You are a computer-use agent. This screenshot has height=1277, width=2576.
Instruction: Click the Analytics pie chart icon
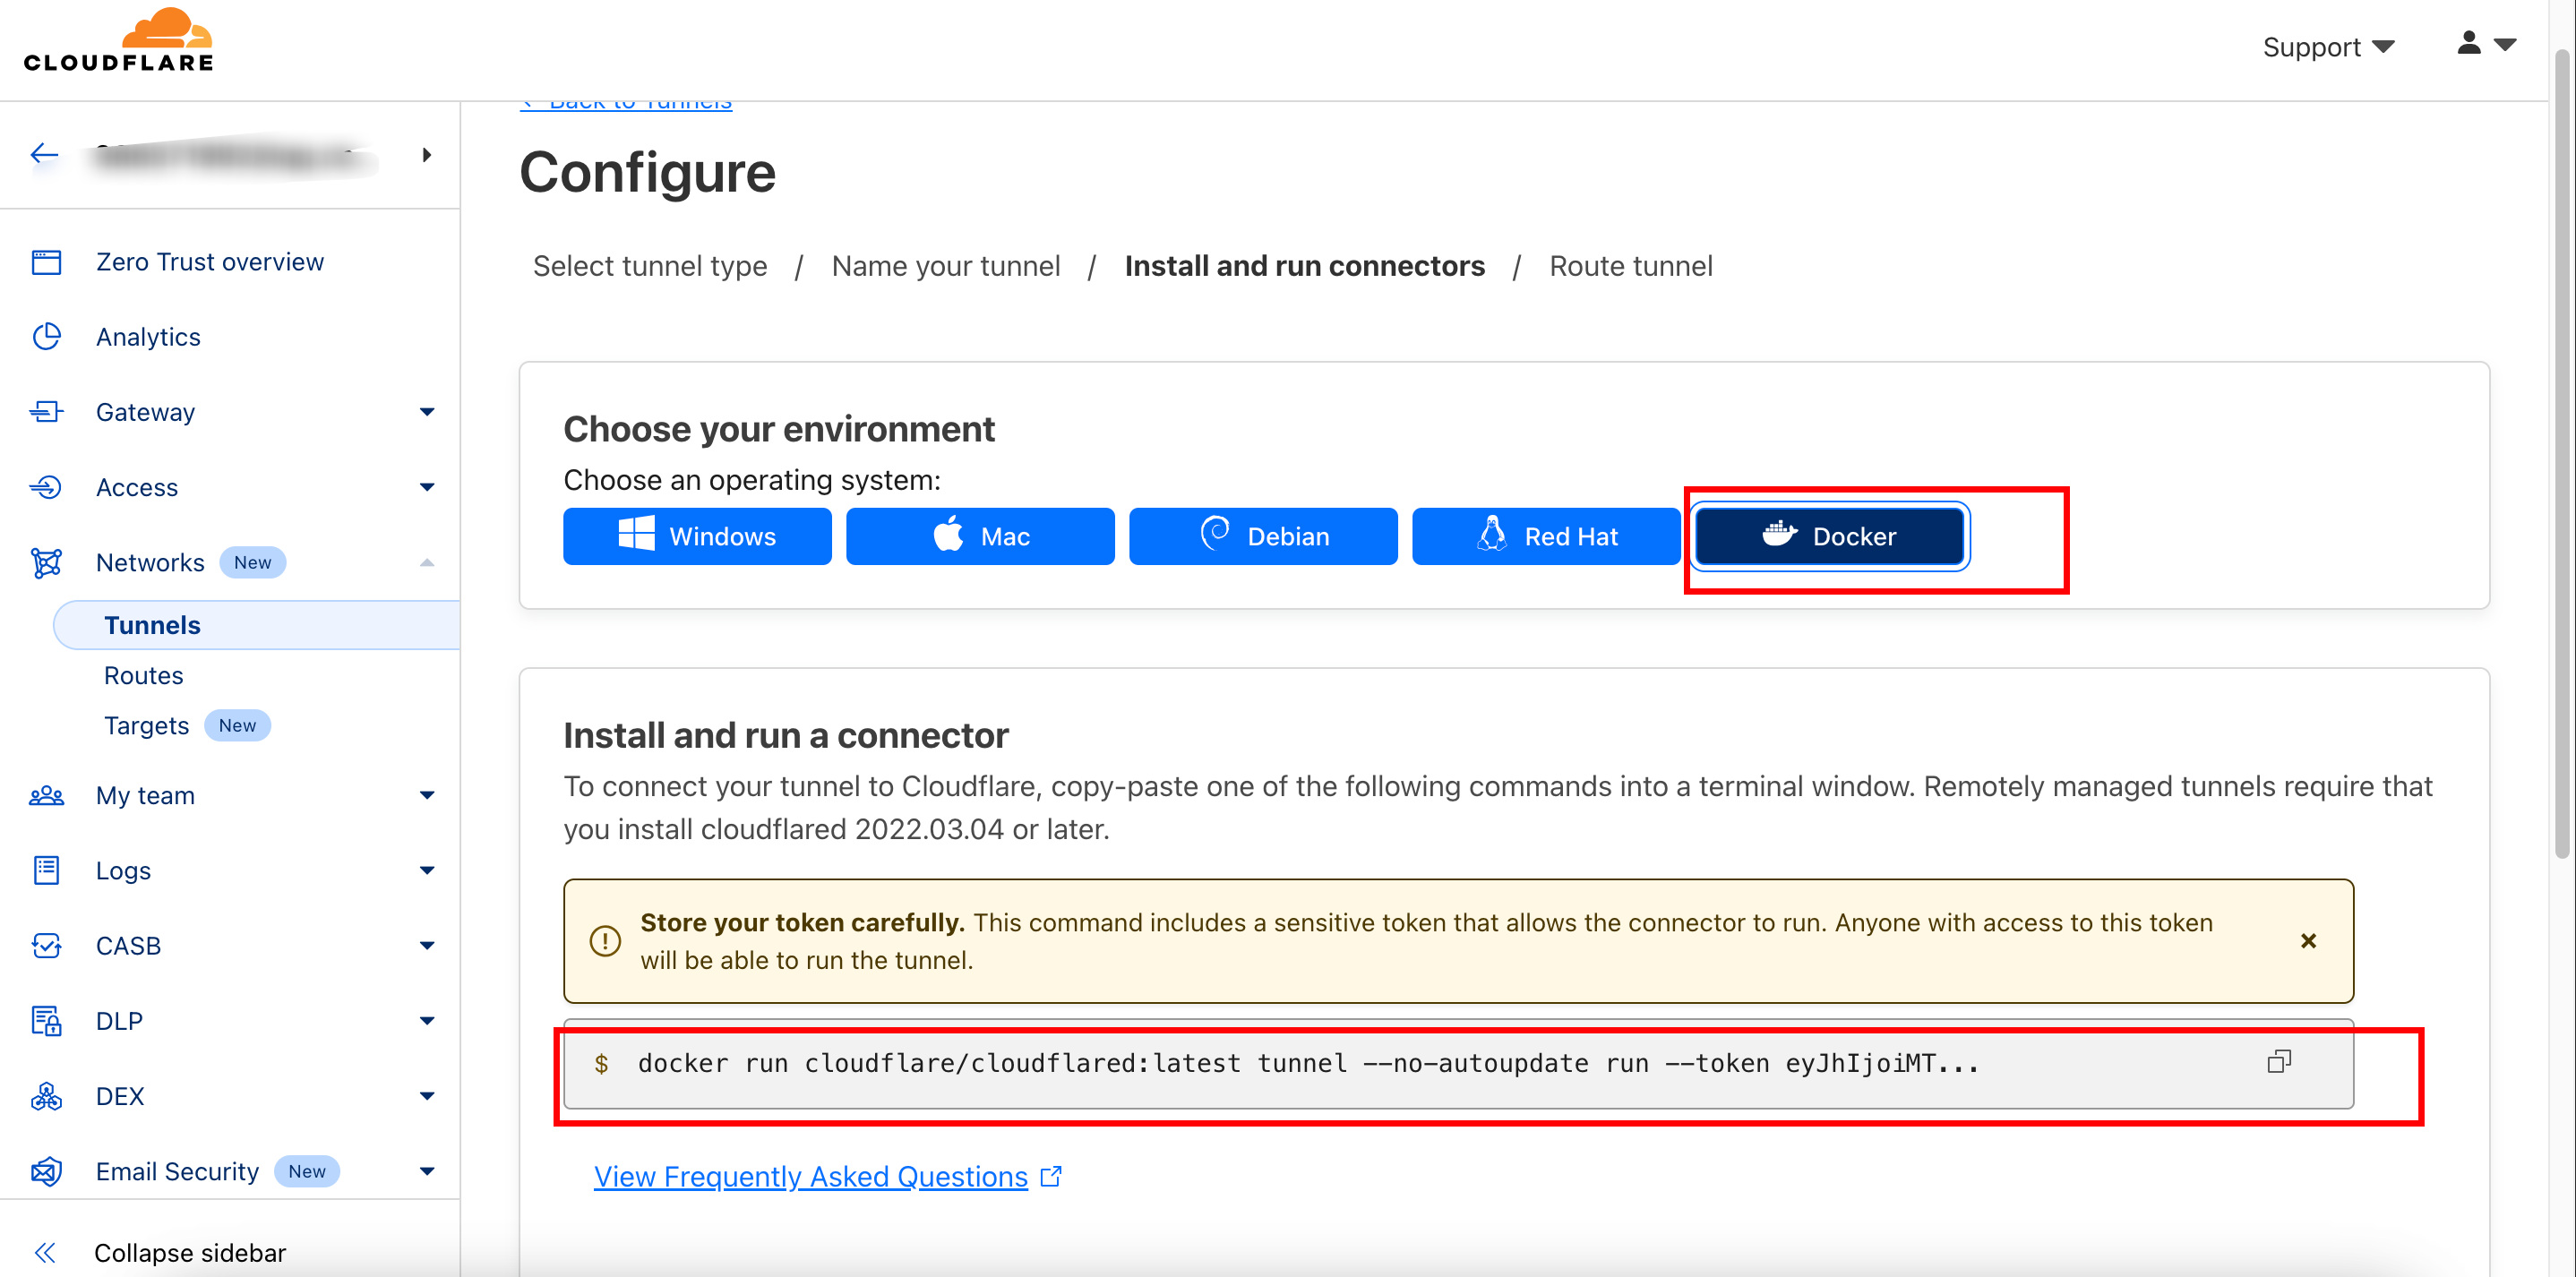(46, 337)
